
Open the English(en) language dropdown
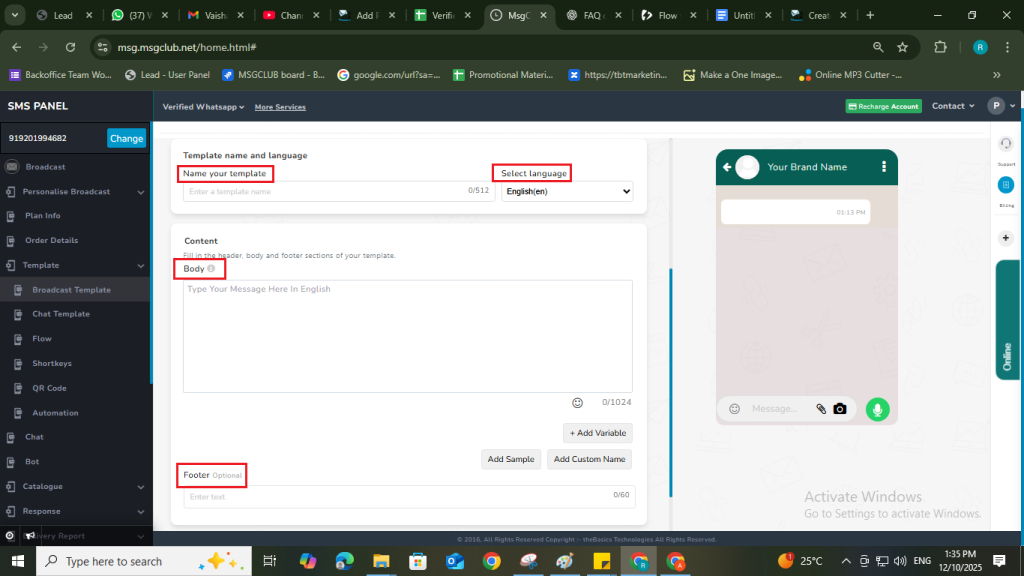coord(567,191)
